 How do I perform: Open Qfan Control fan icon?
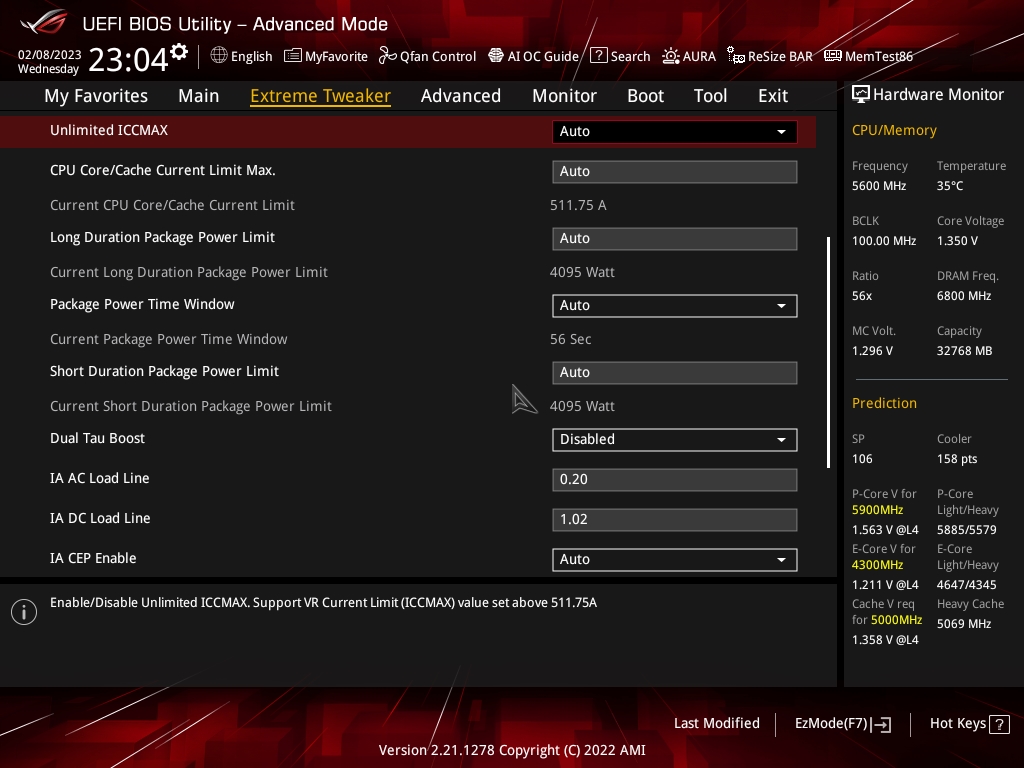pos(387,56)
